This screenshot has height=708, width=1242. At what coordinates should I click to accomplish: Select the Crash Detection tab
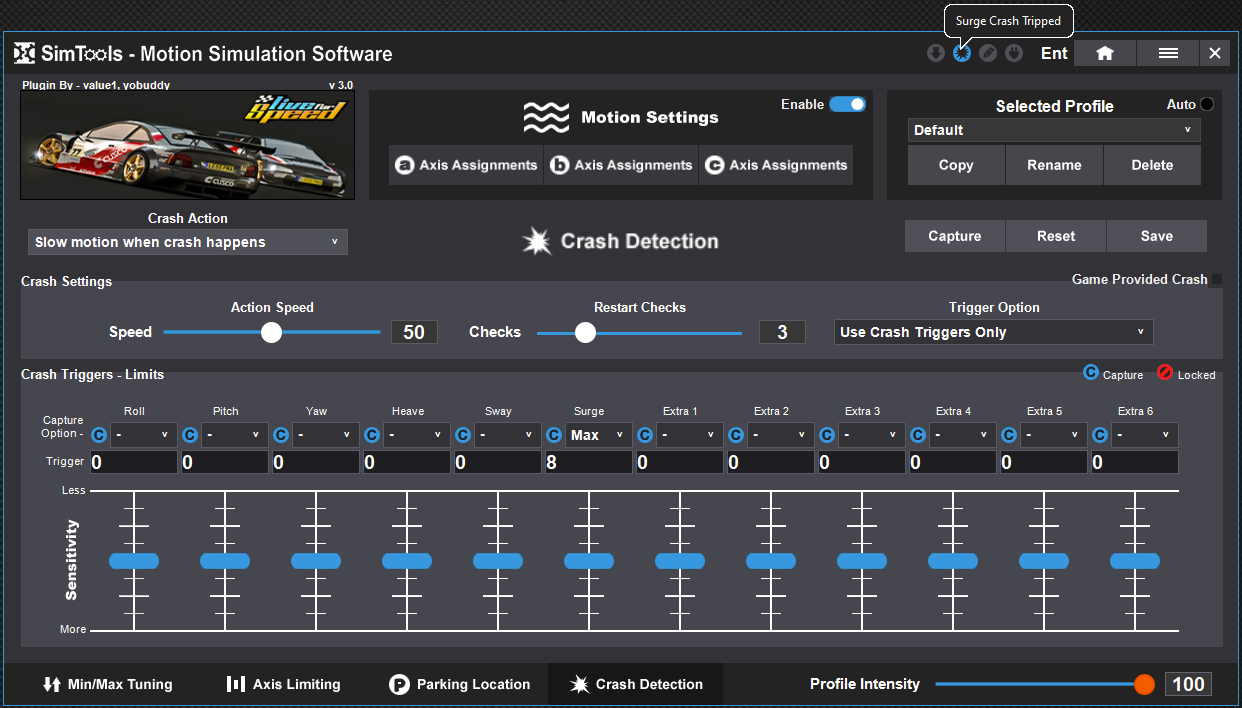pyautogui.click(x=636, y=684)
